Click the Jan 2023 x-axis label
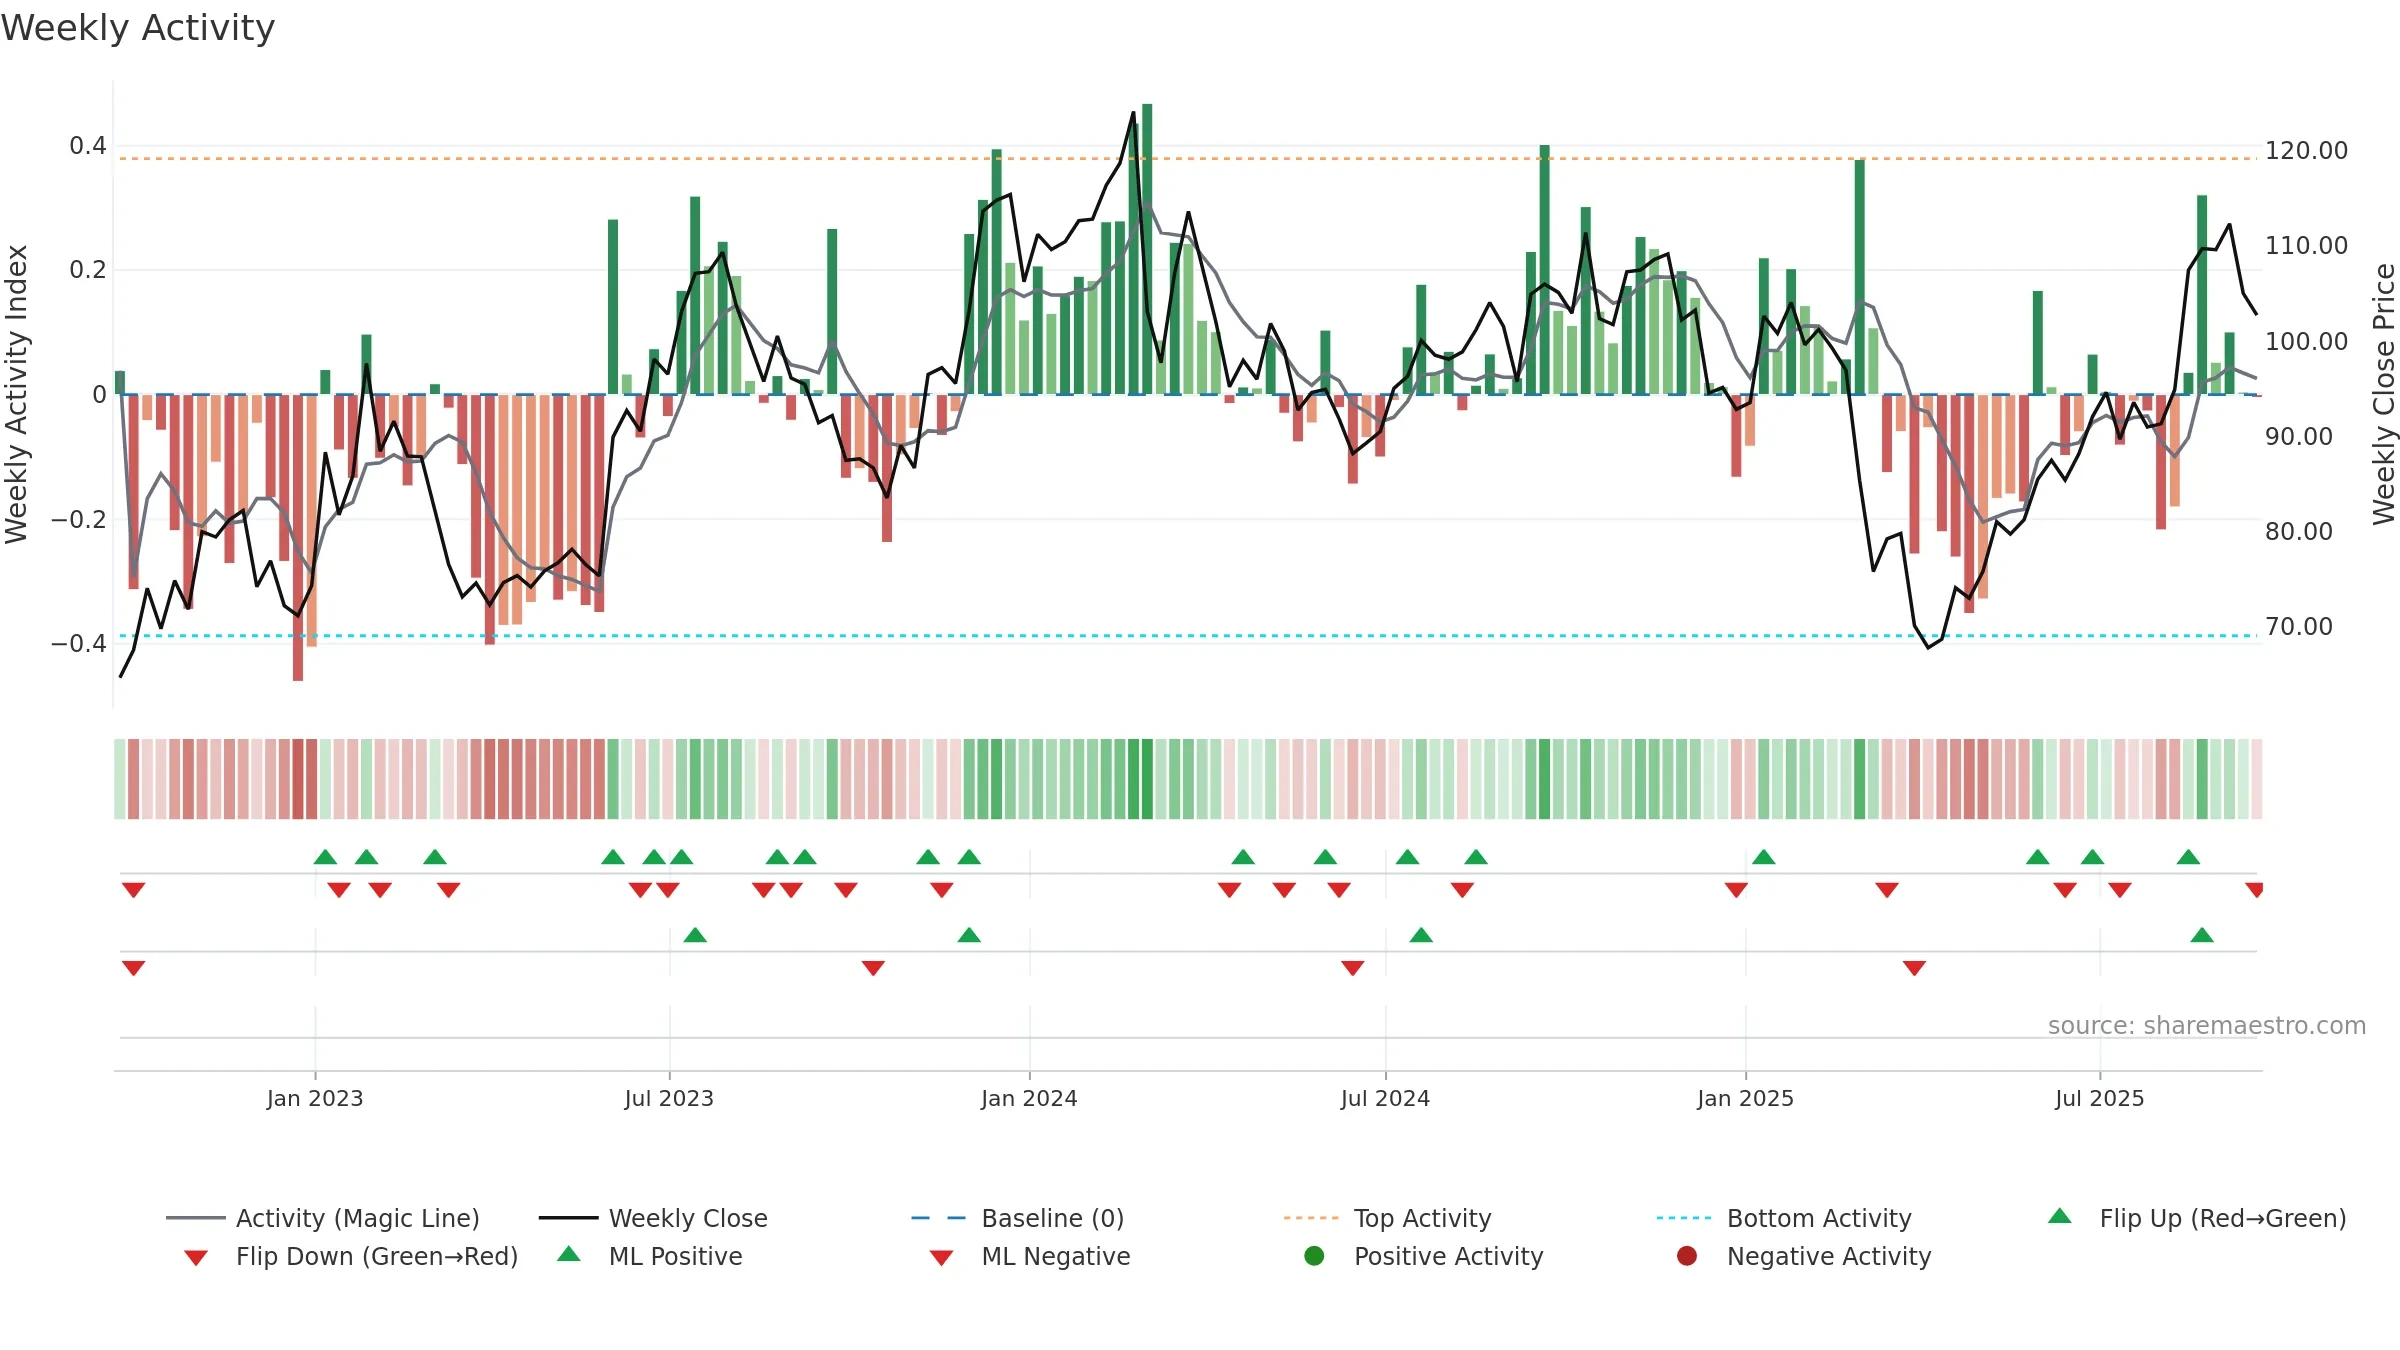The image size is (2400, 1350). pyautogui.click(x=315, y=1099)
